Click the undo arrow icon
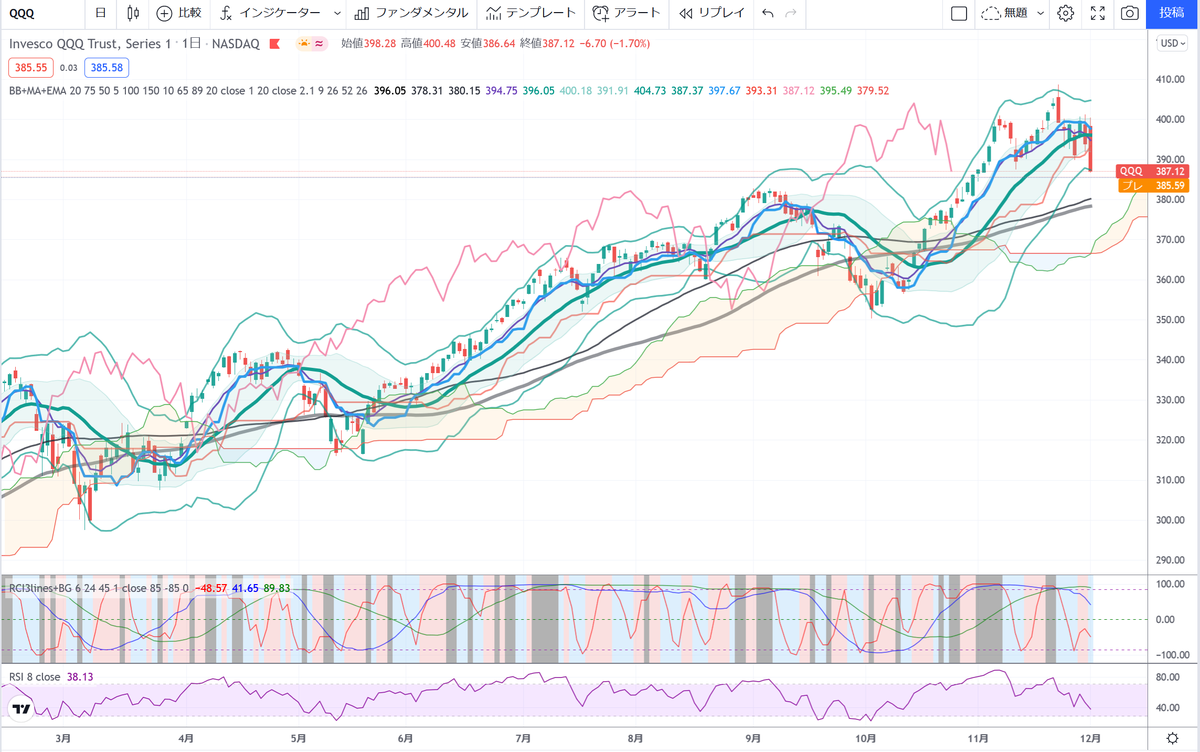The width and height of the screenshot is (1200, 752). (767, 13)
